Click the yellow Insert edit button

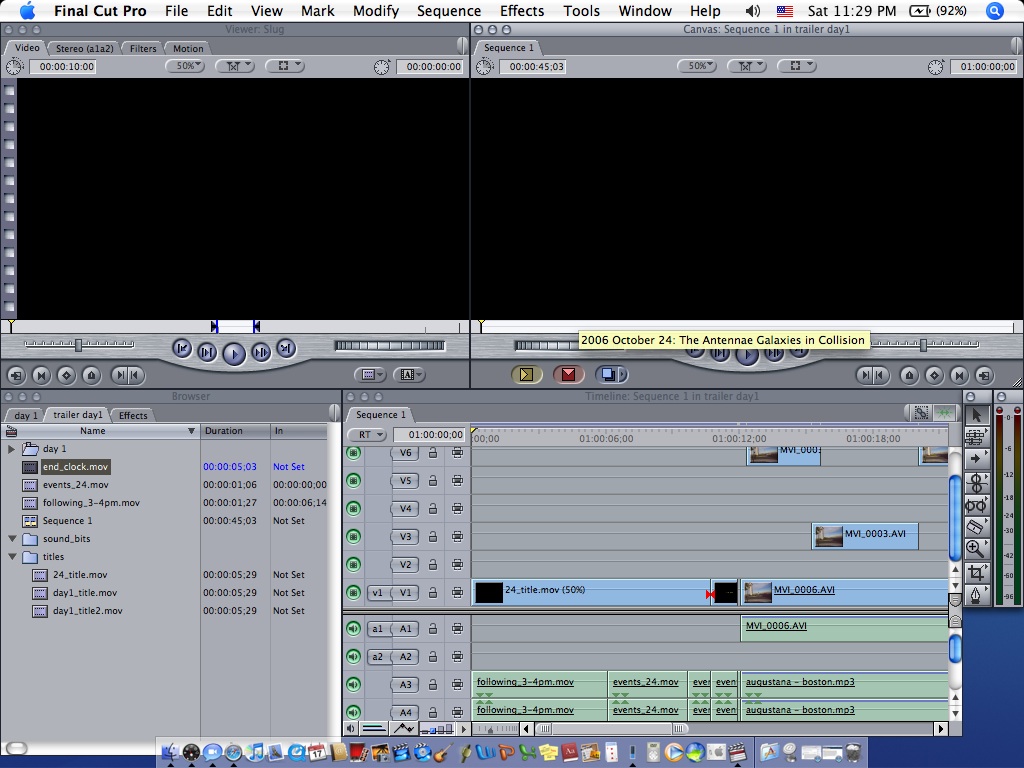526,374
